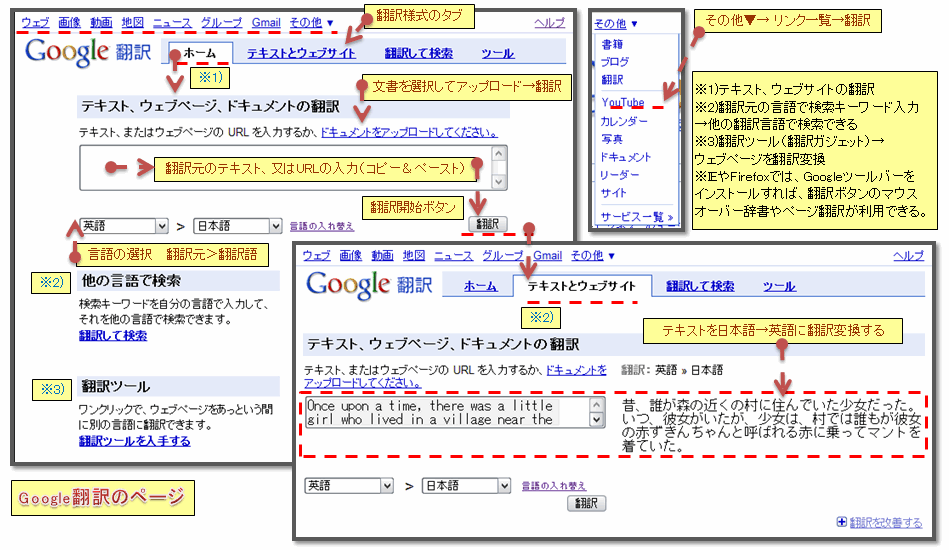949x550 pixels.
Task: Open Gmail link in lower window top bar
Action: click(x=548, y=255)
